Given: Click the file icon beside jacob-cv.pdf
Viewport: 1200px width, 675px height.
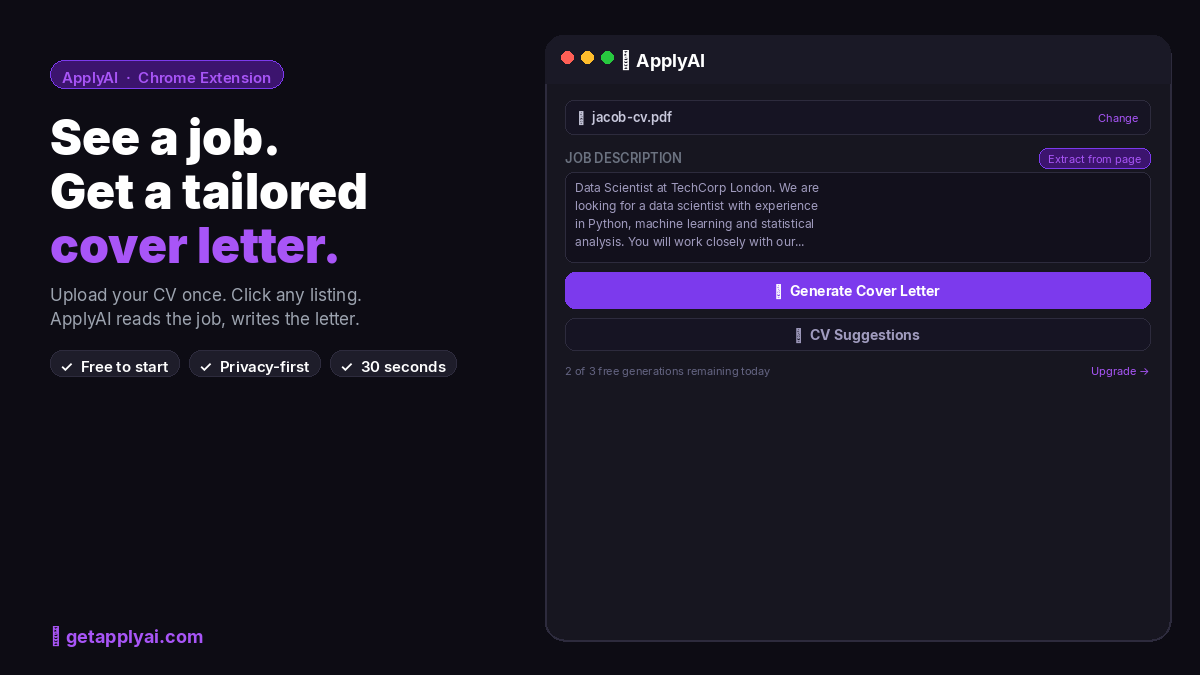Looking at the screenshot, I should pyautogui.click(x=581, y=117).
